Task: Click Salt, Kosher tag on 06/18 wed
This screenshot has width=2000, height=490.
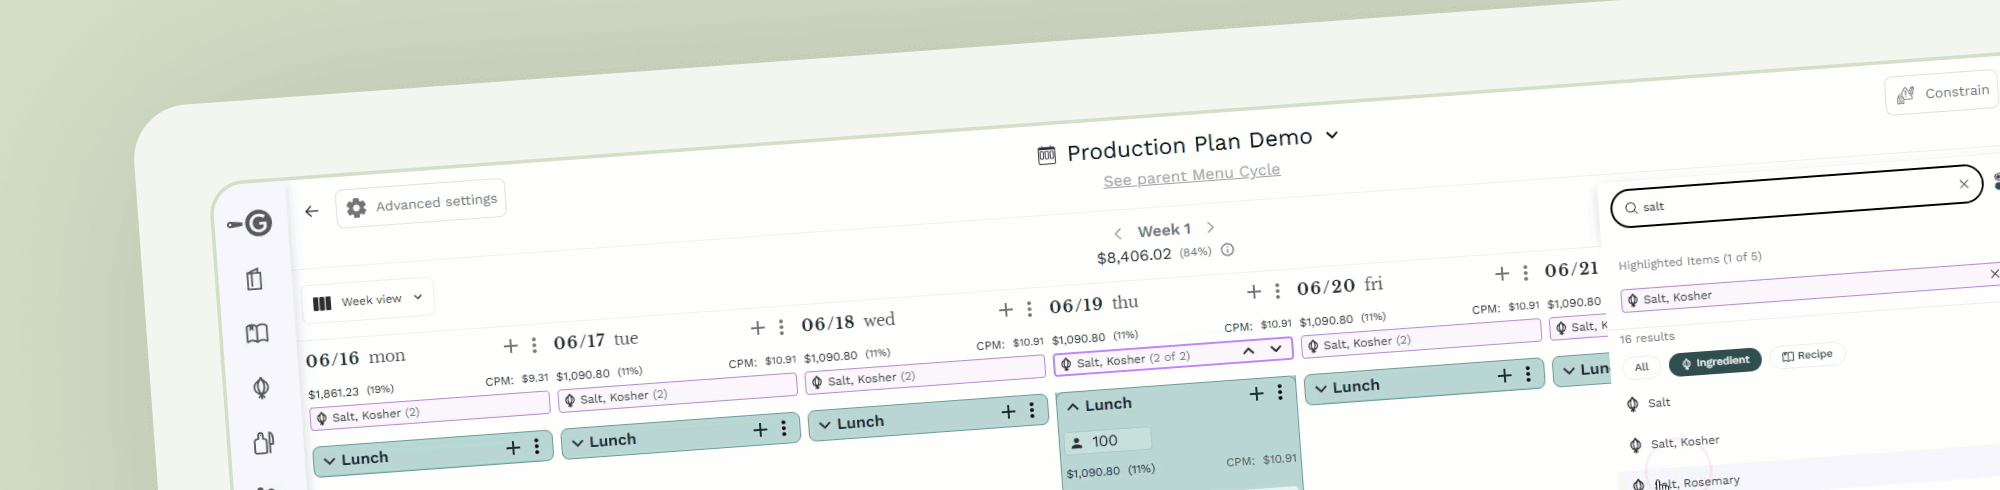Action: [925, 374]
